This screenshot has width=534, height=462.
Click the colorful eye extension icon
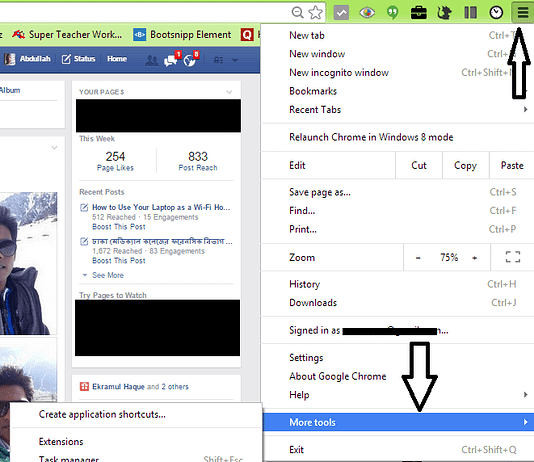pyautogui.click(x=367, y=13)
